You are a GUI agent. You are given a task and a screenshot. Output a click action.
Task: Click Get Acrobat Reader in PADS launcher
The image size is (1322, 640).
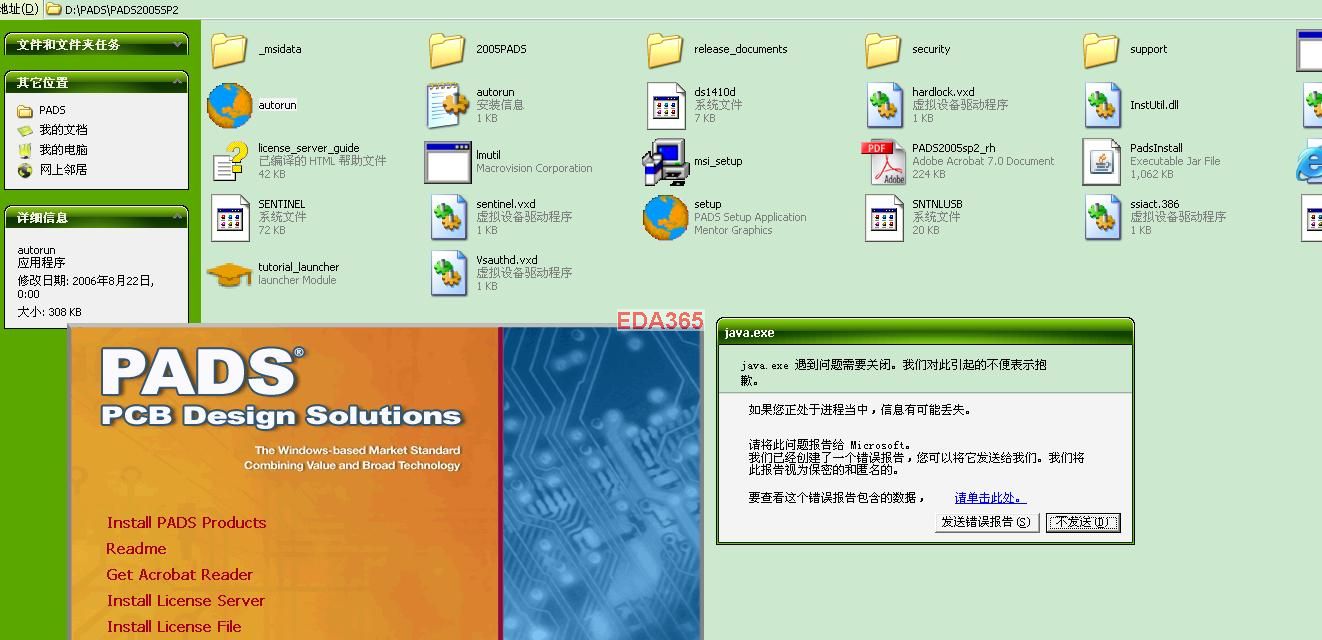point(180,574)
